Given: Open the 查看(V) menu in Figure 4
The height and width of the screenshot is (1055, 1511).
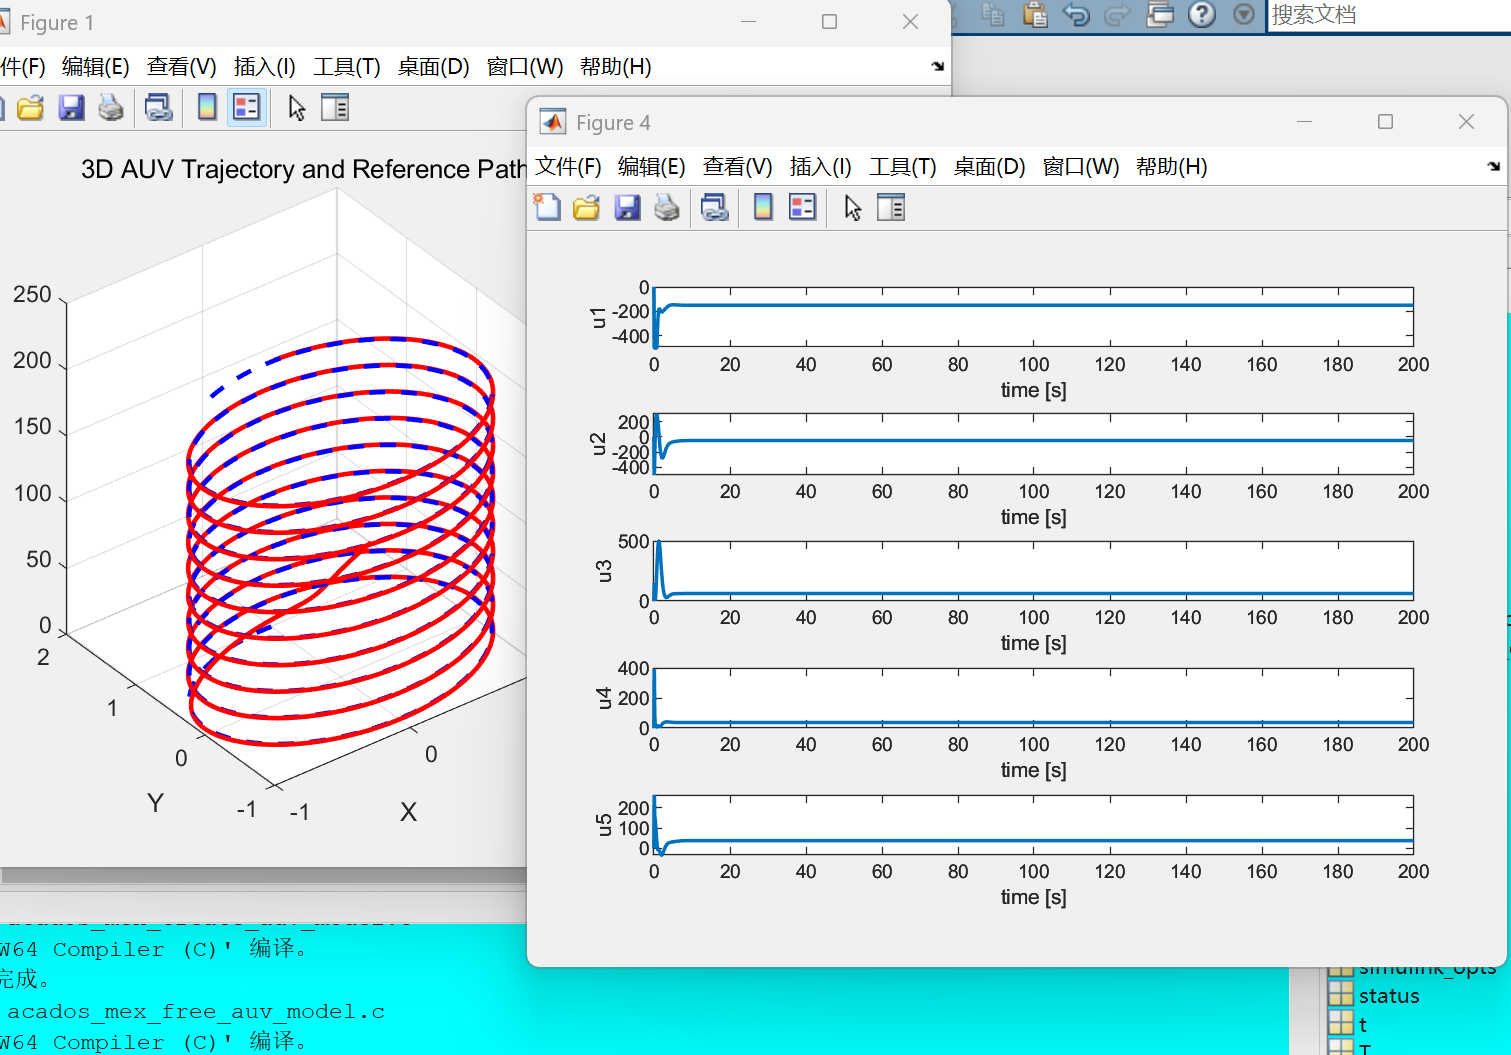Looking at the screenshot, I should 738,166.
